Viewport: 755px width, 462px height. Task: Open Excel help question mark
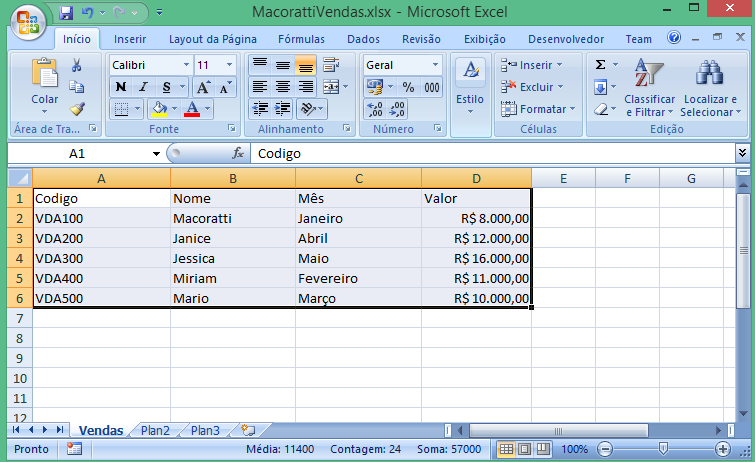[674, 38]
